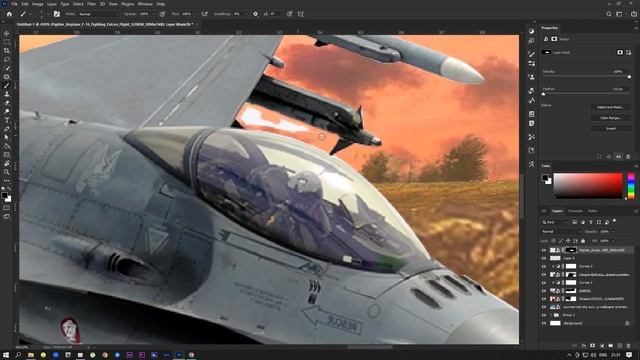
Task: Click the Select and Mask button
Action: (610, 107)
